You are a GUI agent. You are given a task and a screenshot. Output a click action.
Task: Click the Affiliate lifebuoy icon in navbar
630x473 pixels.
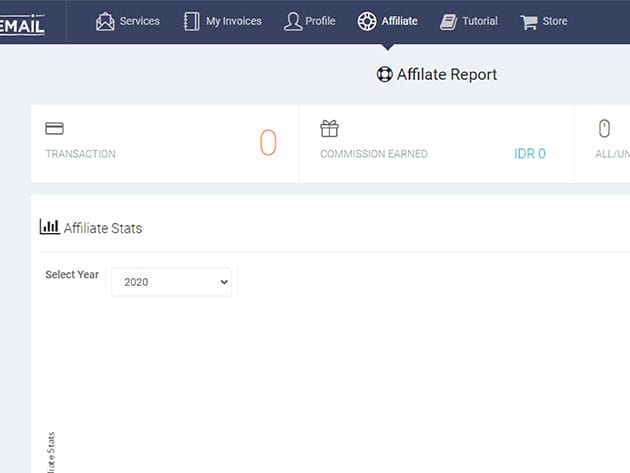(367, 21)
